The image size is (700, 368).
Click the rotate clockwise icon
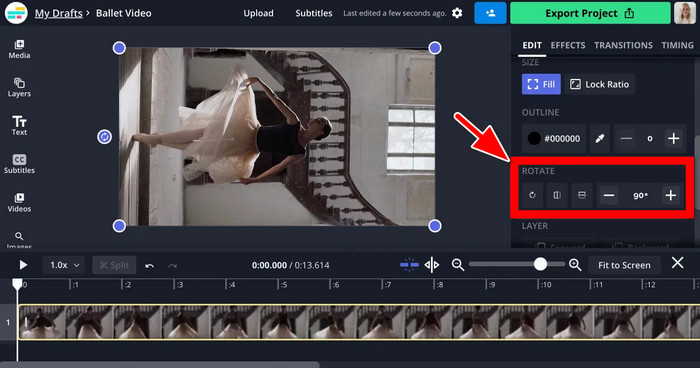(532, 195)
